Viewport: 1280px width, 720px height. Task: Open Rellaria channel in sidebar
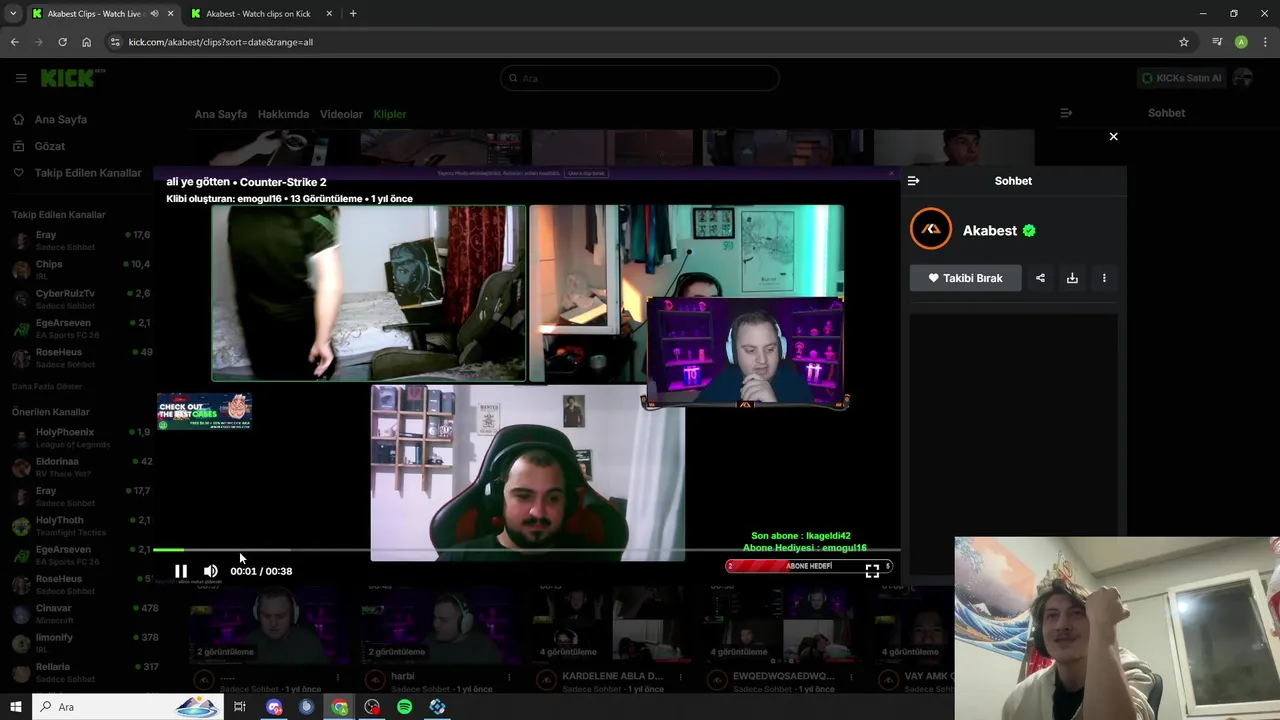pyautogui.click(x=80, y=672)
